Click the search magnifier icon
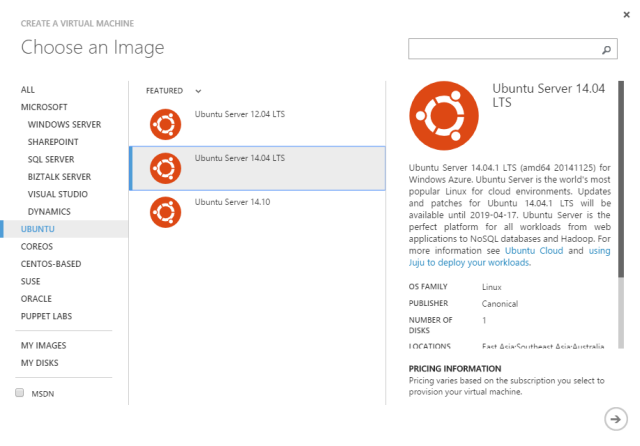 click(606, 50)
